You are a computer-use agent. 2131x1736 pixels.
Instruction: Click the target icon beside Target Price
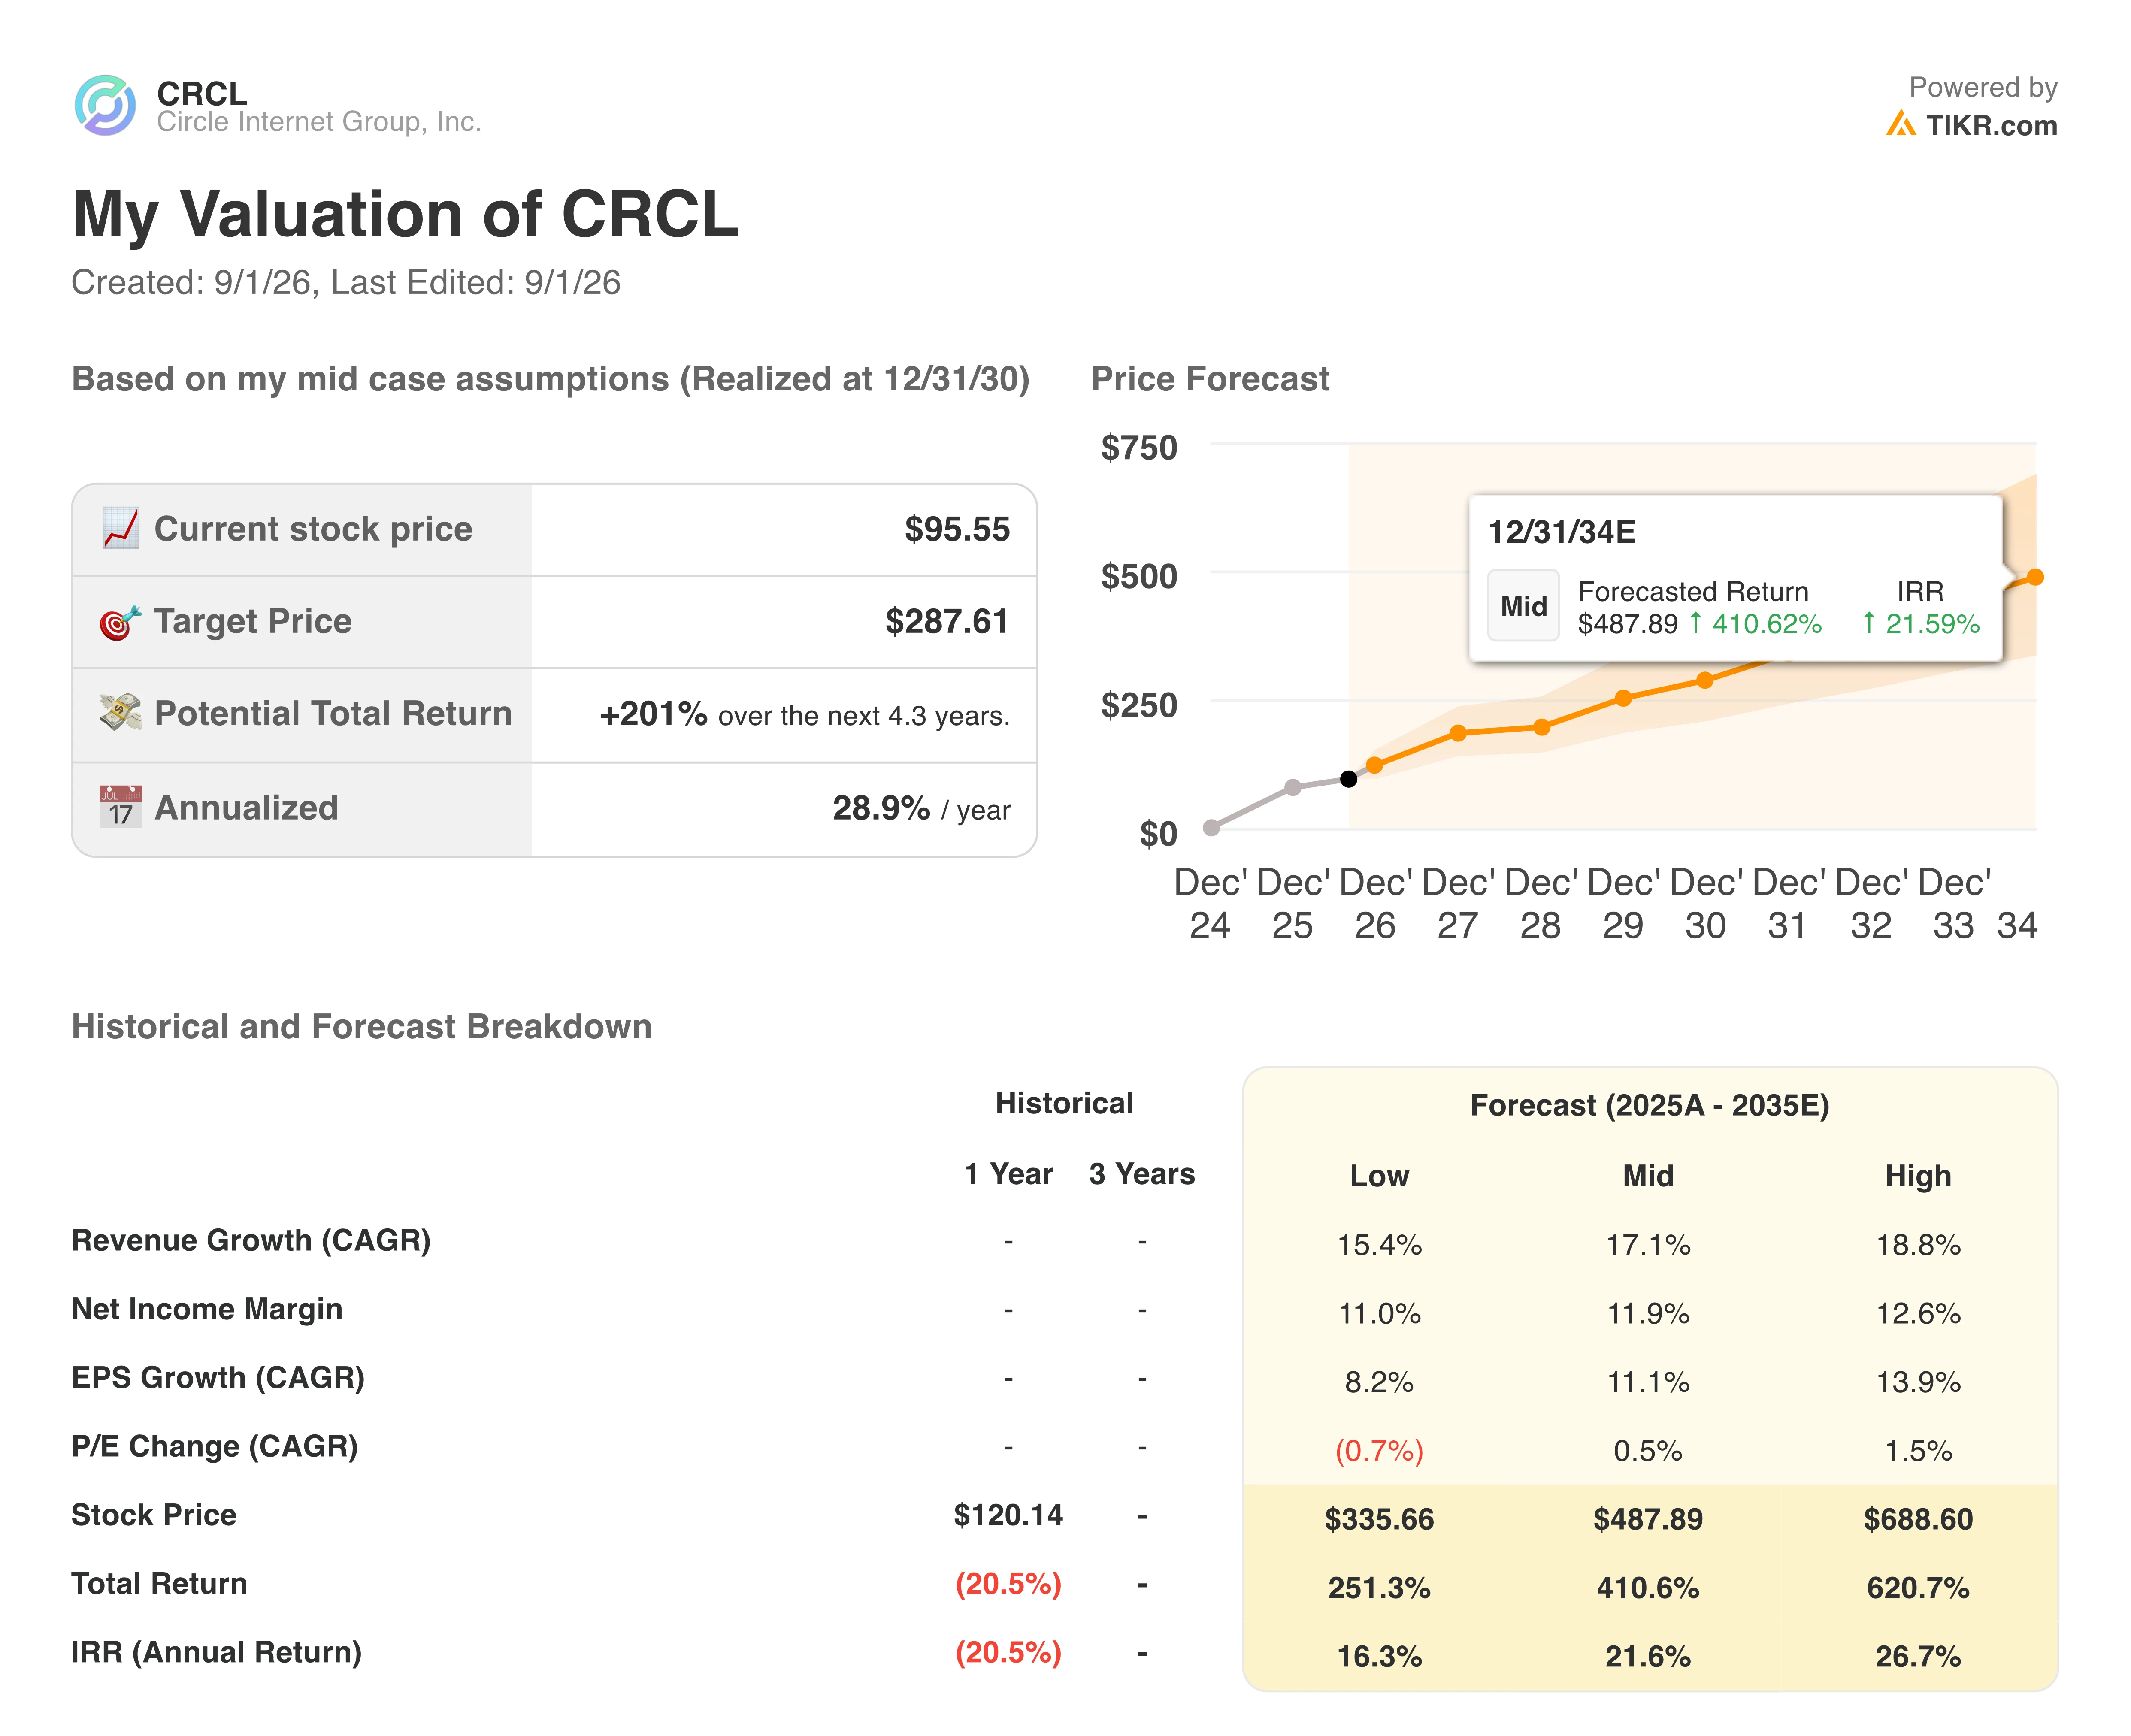coord(121,622)
